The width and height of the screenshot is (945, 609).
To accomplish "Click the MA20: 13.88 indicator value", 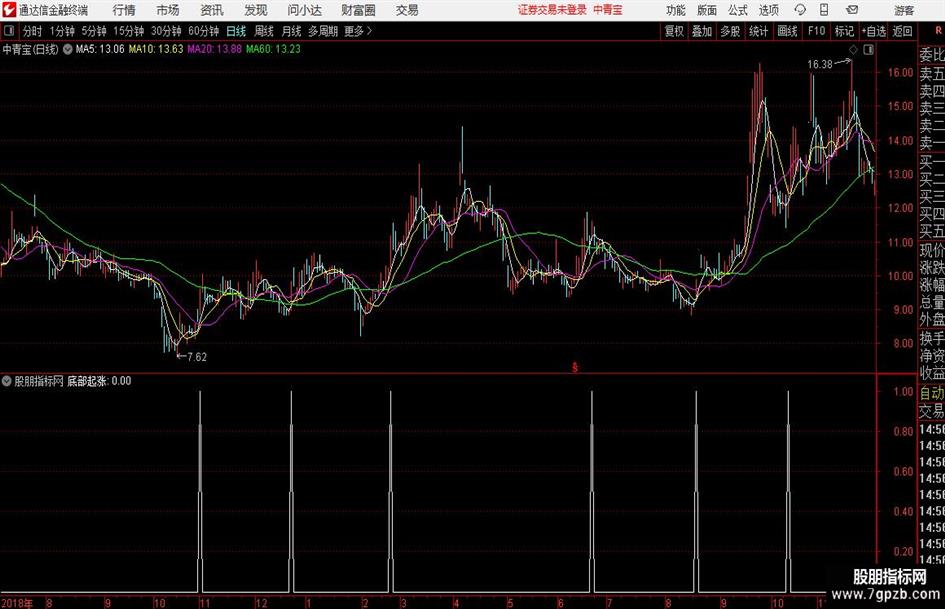I will (215, 49).
